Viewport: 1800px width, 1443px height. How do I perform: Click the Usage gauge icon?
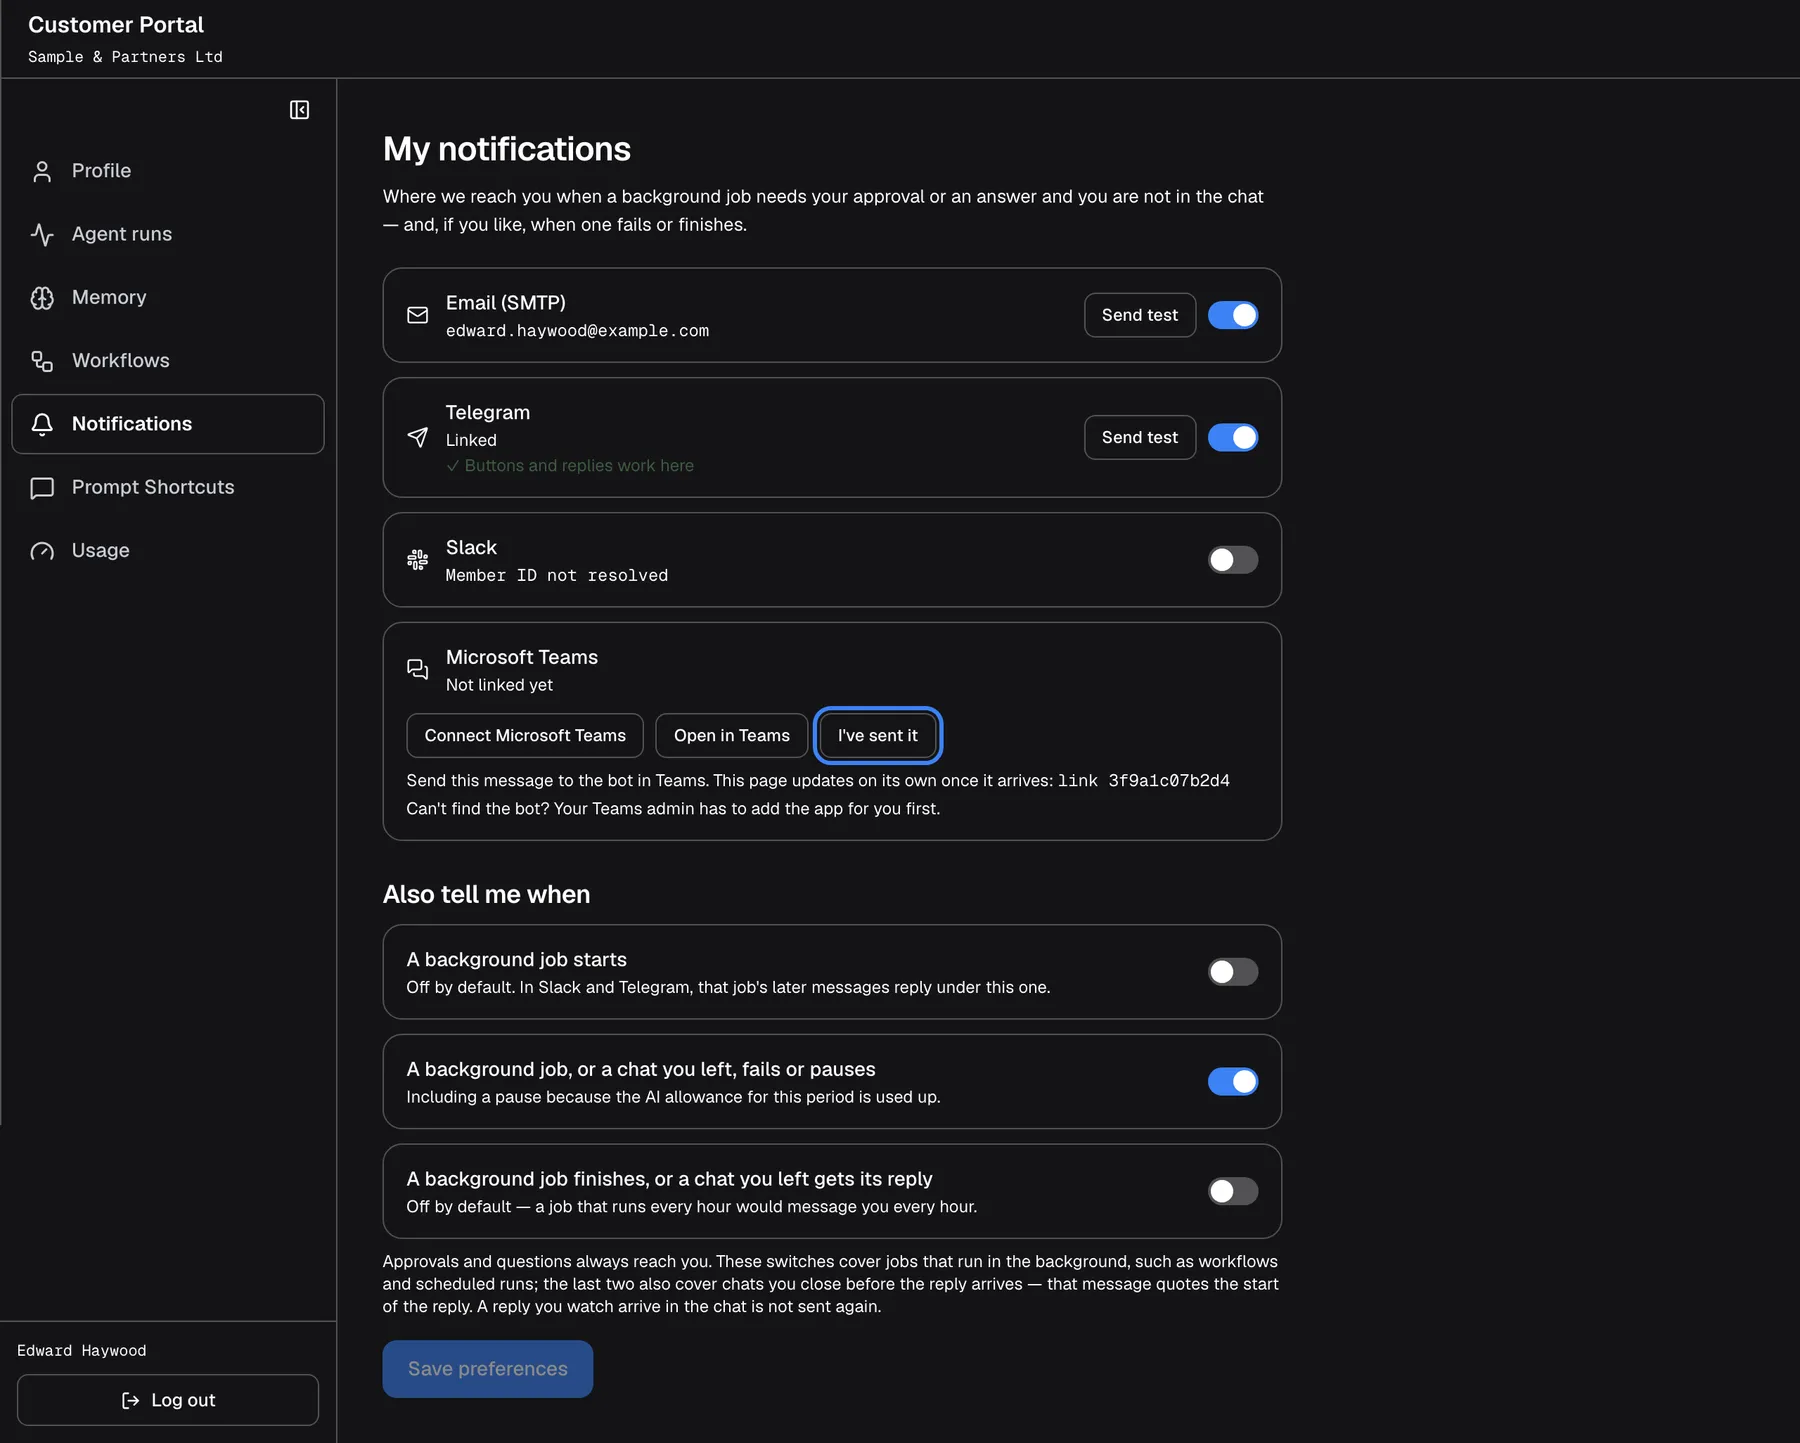[42, 551]
